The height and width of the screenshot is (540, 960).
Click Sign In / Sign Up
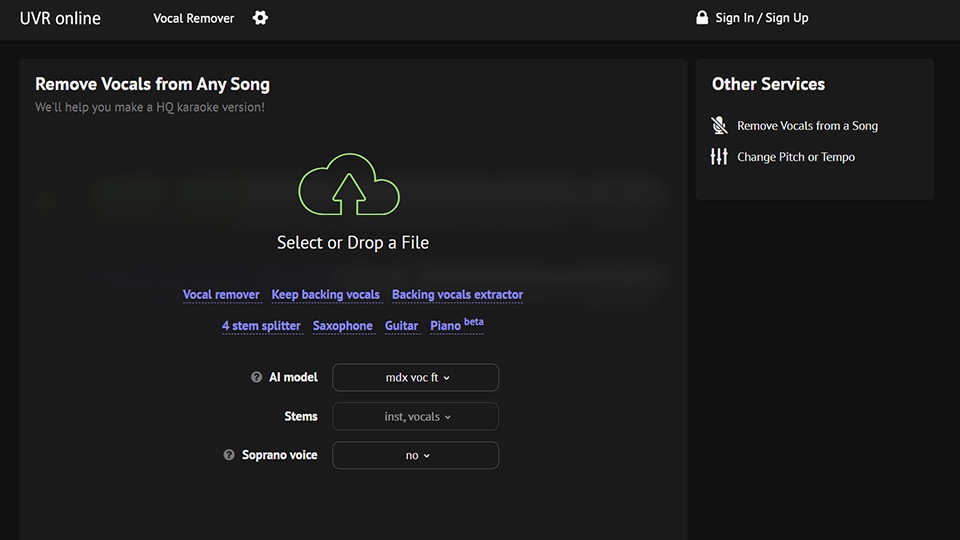pos(762,18)
